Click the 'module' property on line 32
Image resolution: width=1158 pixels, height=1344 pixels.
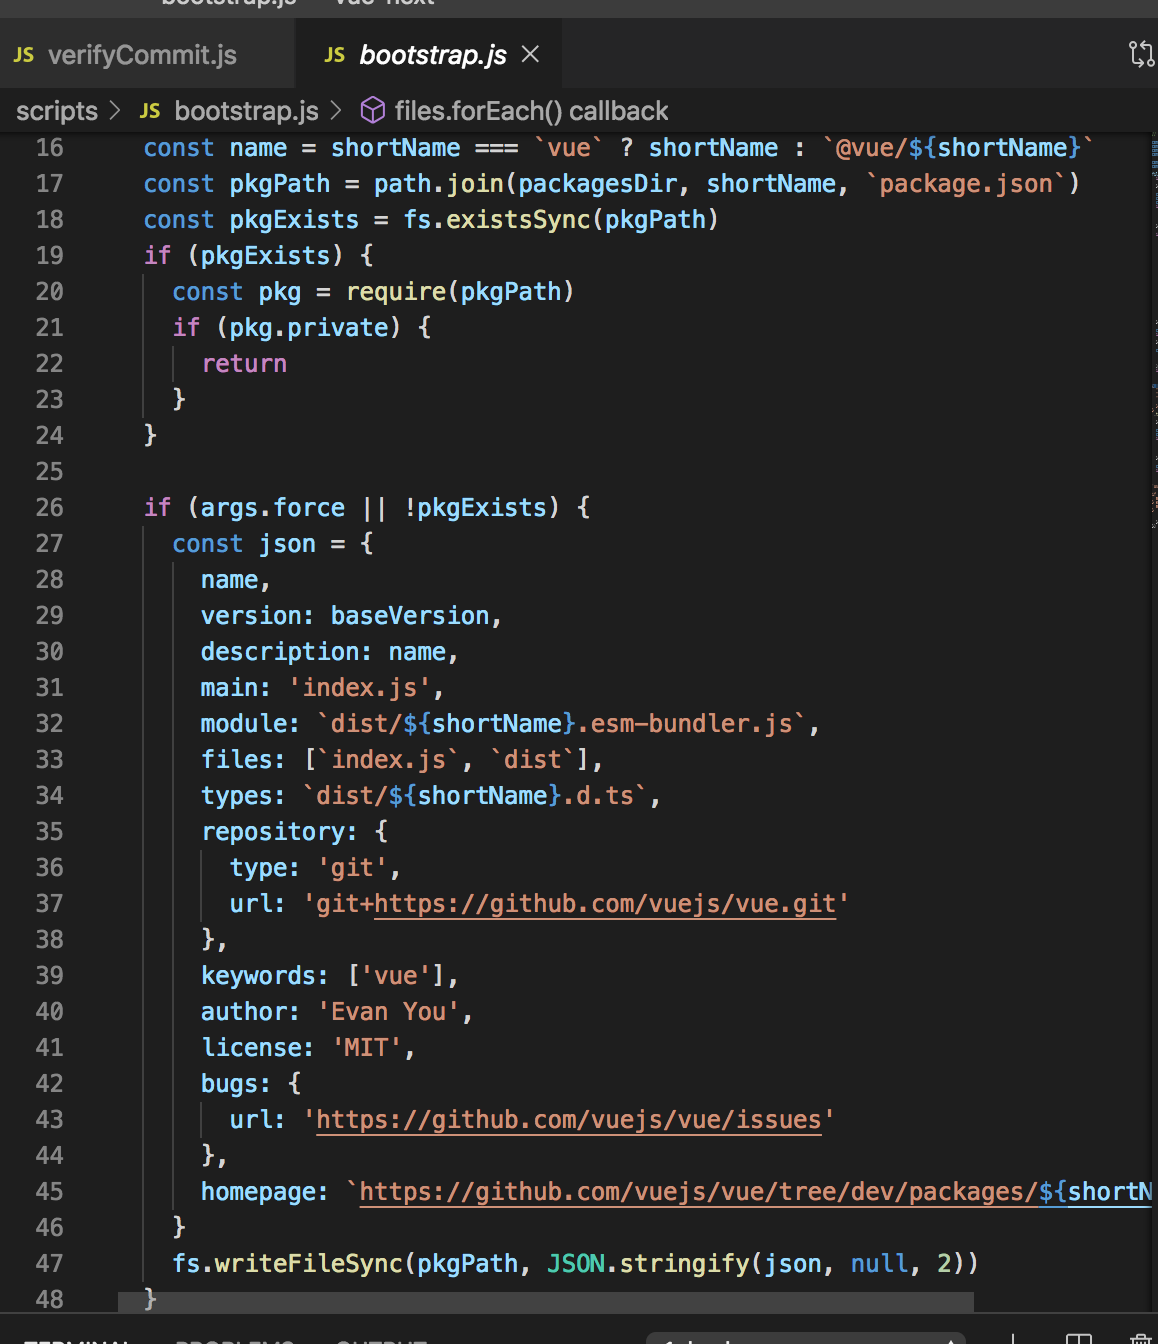244,724
